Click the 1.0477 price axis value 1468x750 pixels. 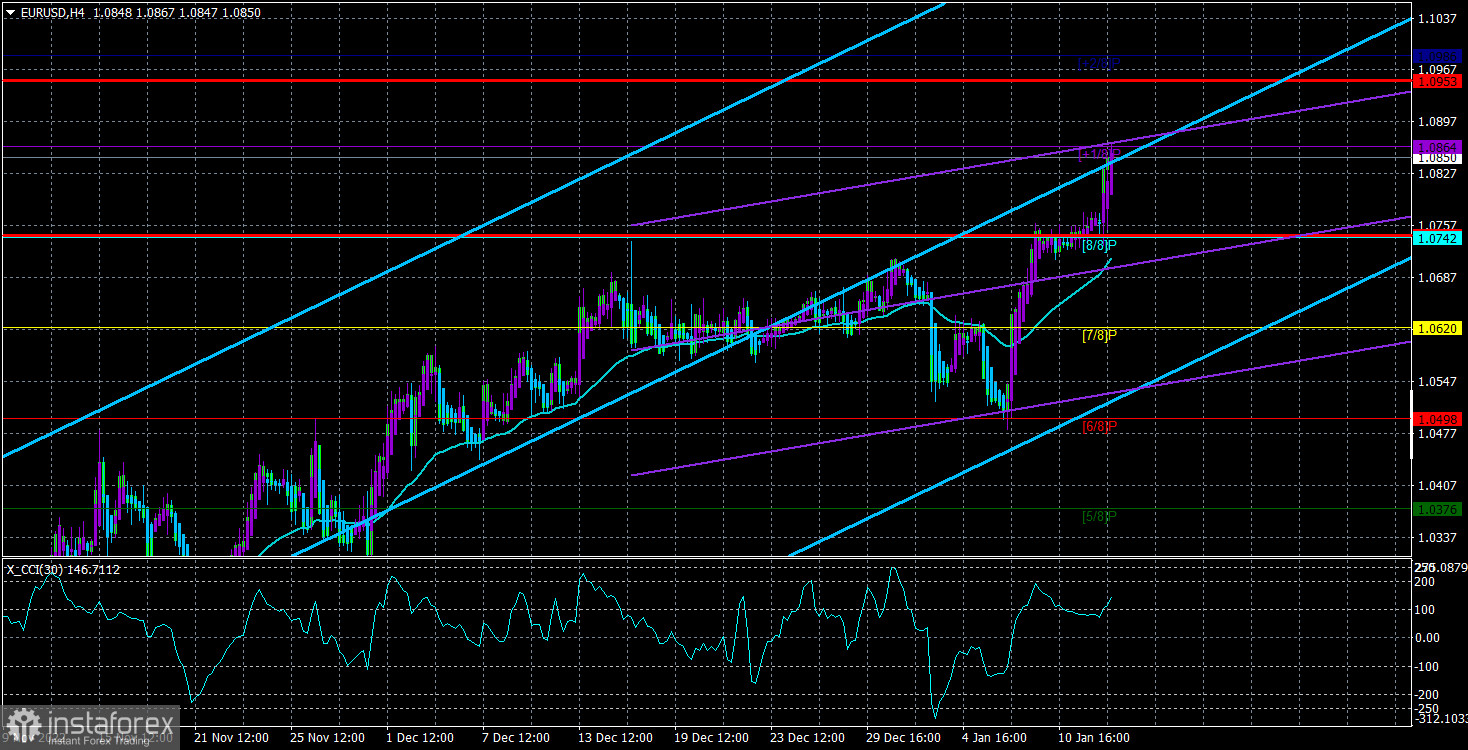point(1438,433)
